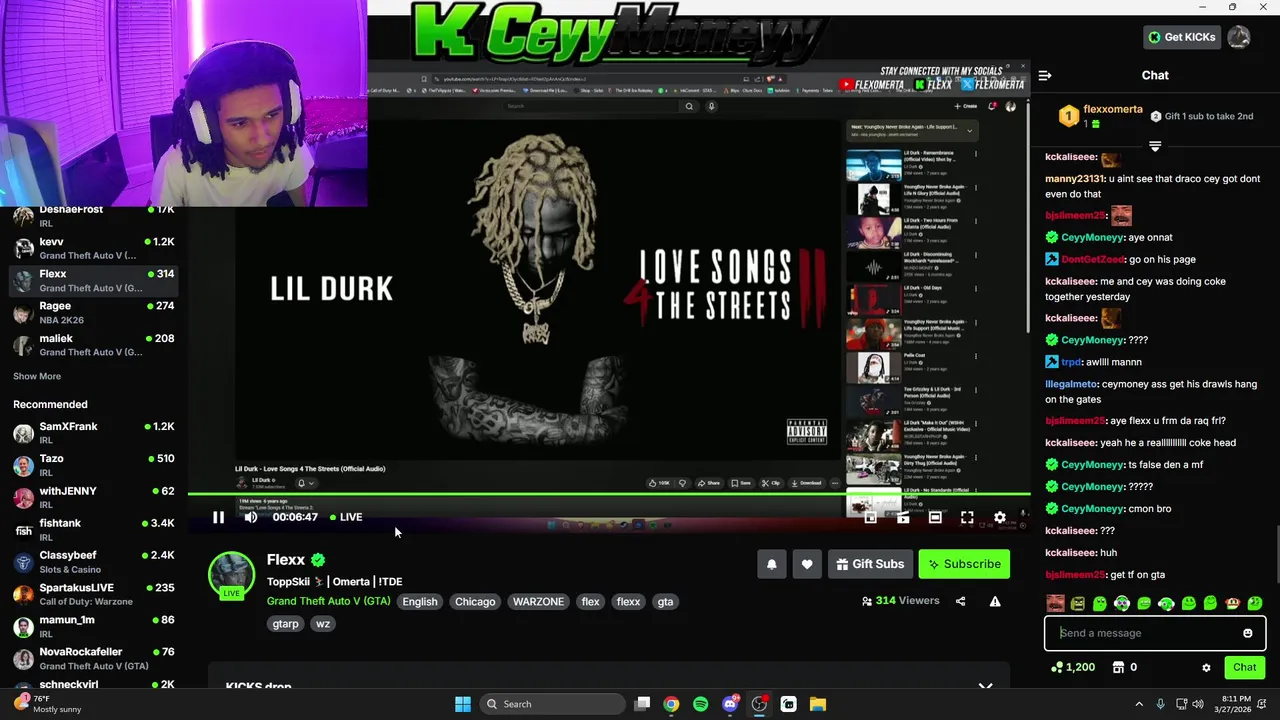The image size is (1280, 720).
Task: Open Windows Start menu
Action: coord(463,704)
